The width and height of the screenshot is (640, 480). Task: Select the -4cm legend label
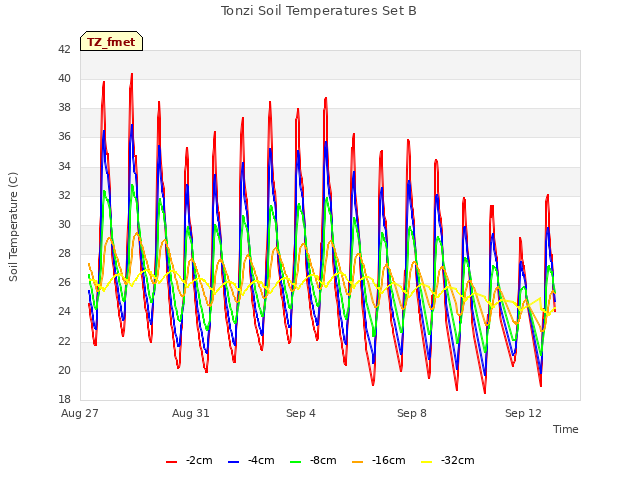[x=261, y=460]
